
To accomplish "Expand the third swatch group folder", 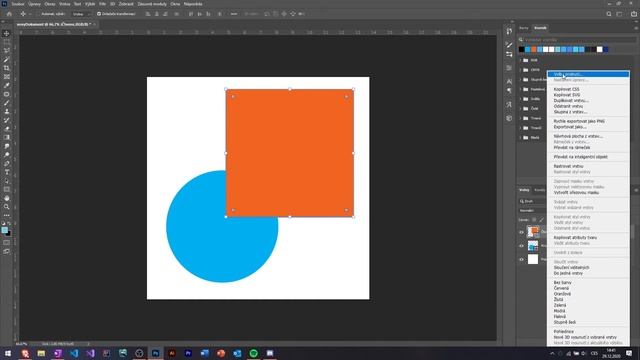I will point(521,80).
